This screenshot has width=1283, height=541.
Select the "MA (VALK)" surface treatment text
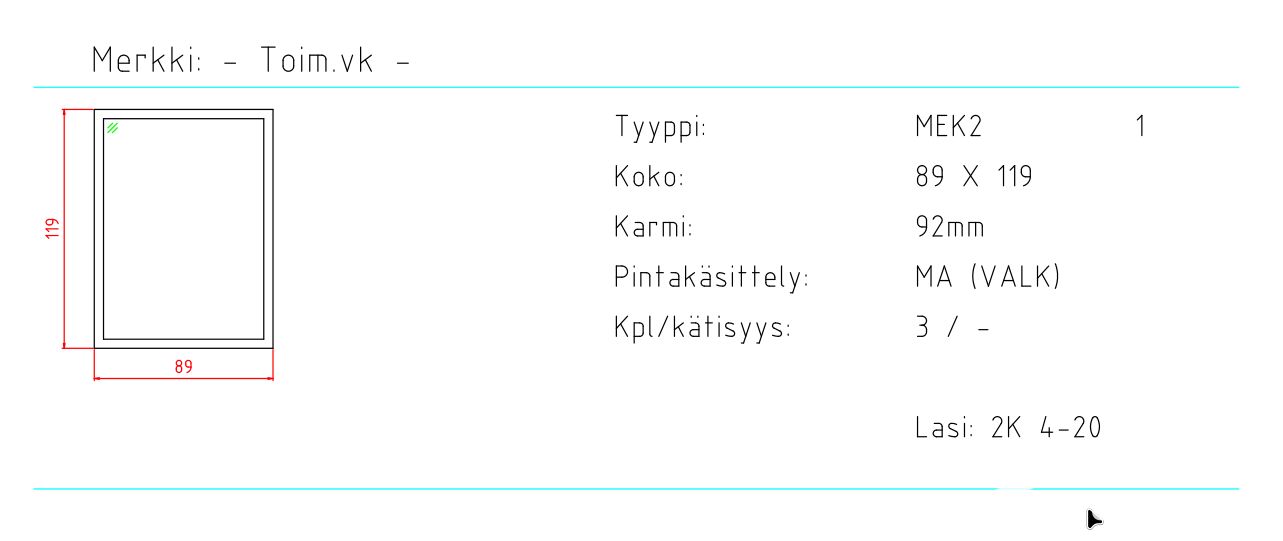coord(987,277)
